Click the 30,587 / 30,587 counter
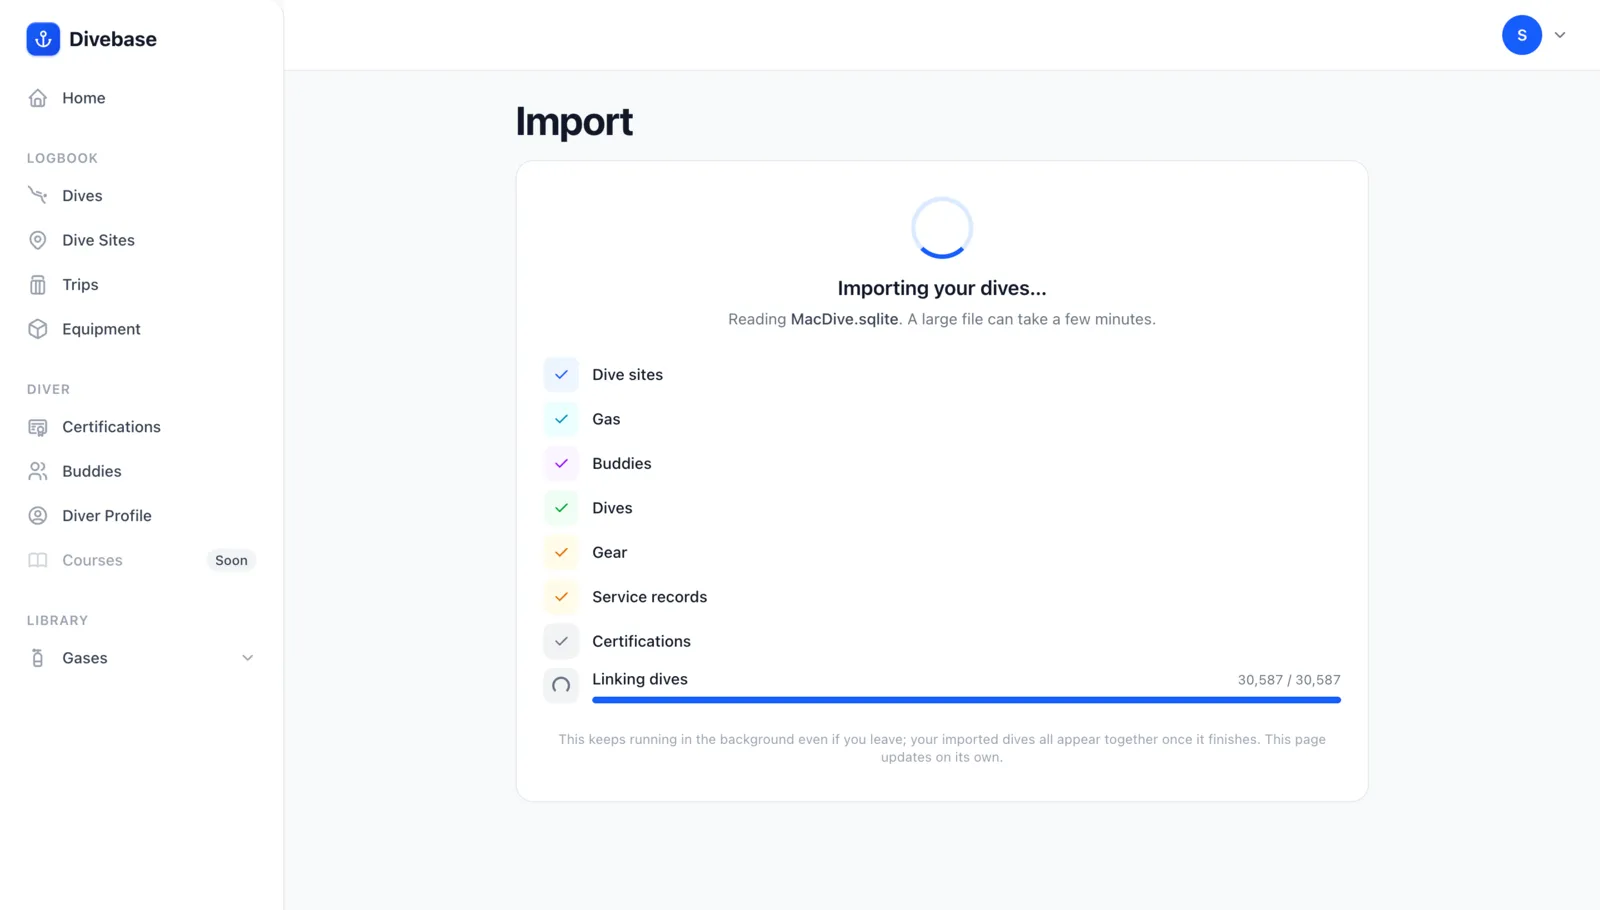The width and height of the screenshot is (1600, 910). click(1289, 680)
